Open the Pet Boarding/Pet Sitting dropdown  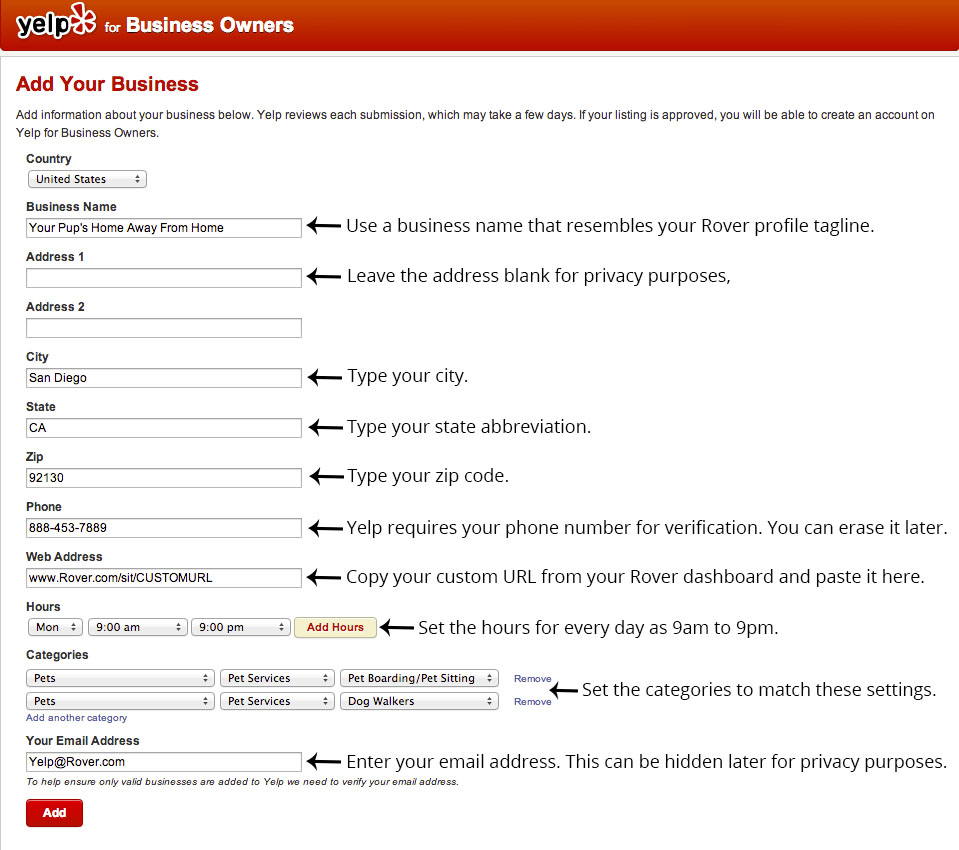click(x=419, y=678)
